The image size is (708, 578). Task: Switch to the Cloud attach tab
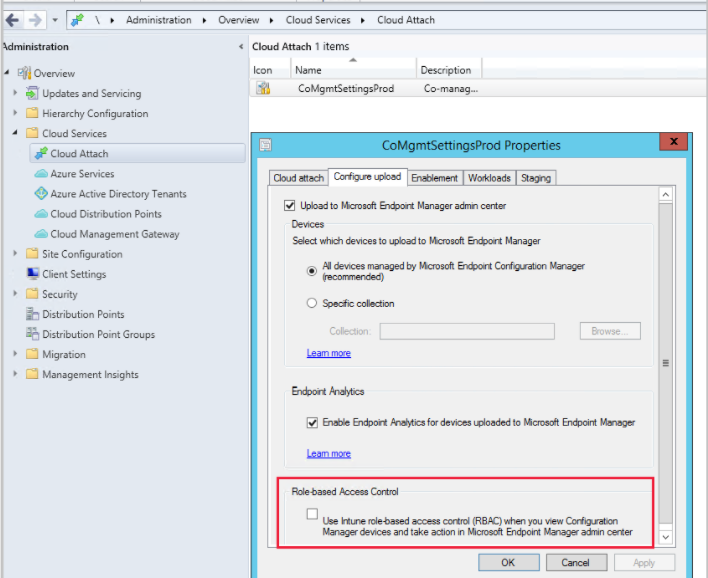[x=298, y=178]
